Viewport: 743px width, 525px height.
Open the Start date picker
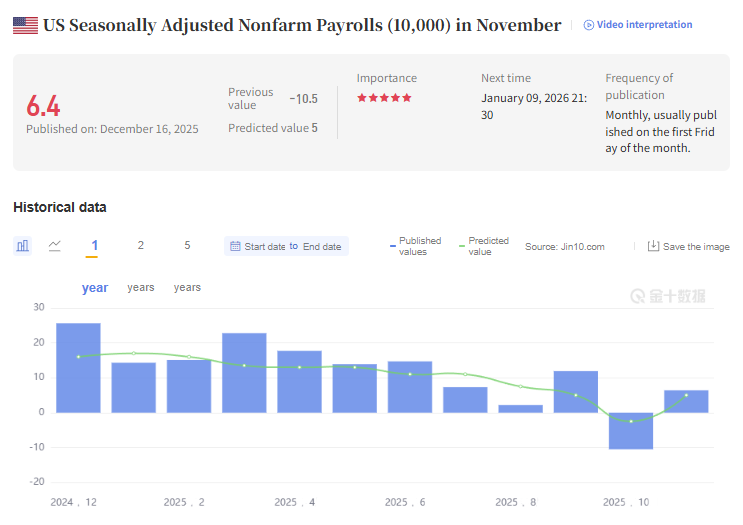pos(265,247)
